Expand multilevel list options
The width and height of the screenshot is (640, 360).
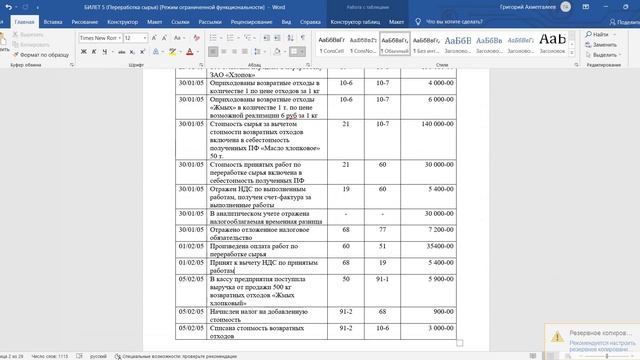tap(256, 38)
